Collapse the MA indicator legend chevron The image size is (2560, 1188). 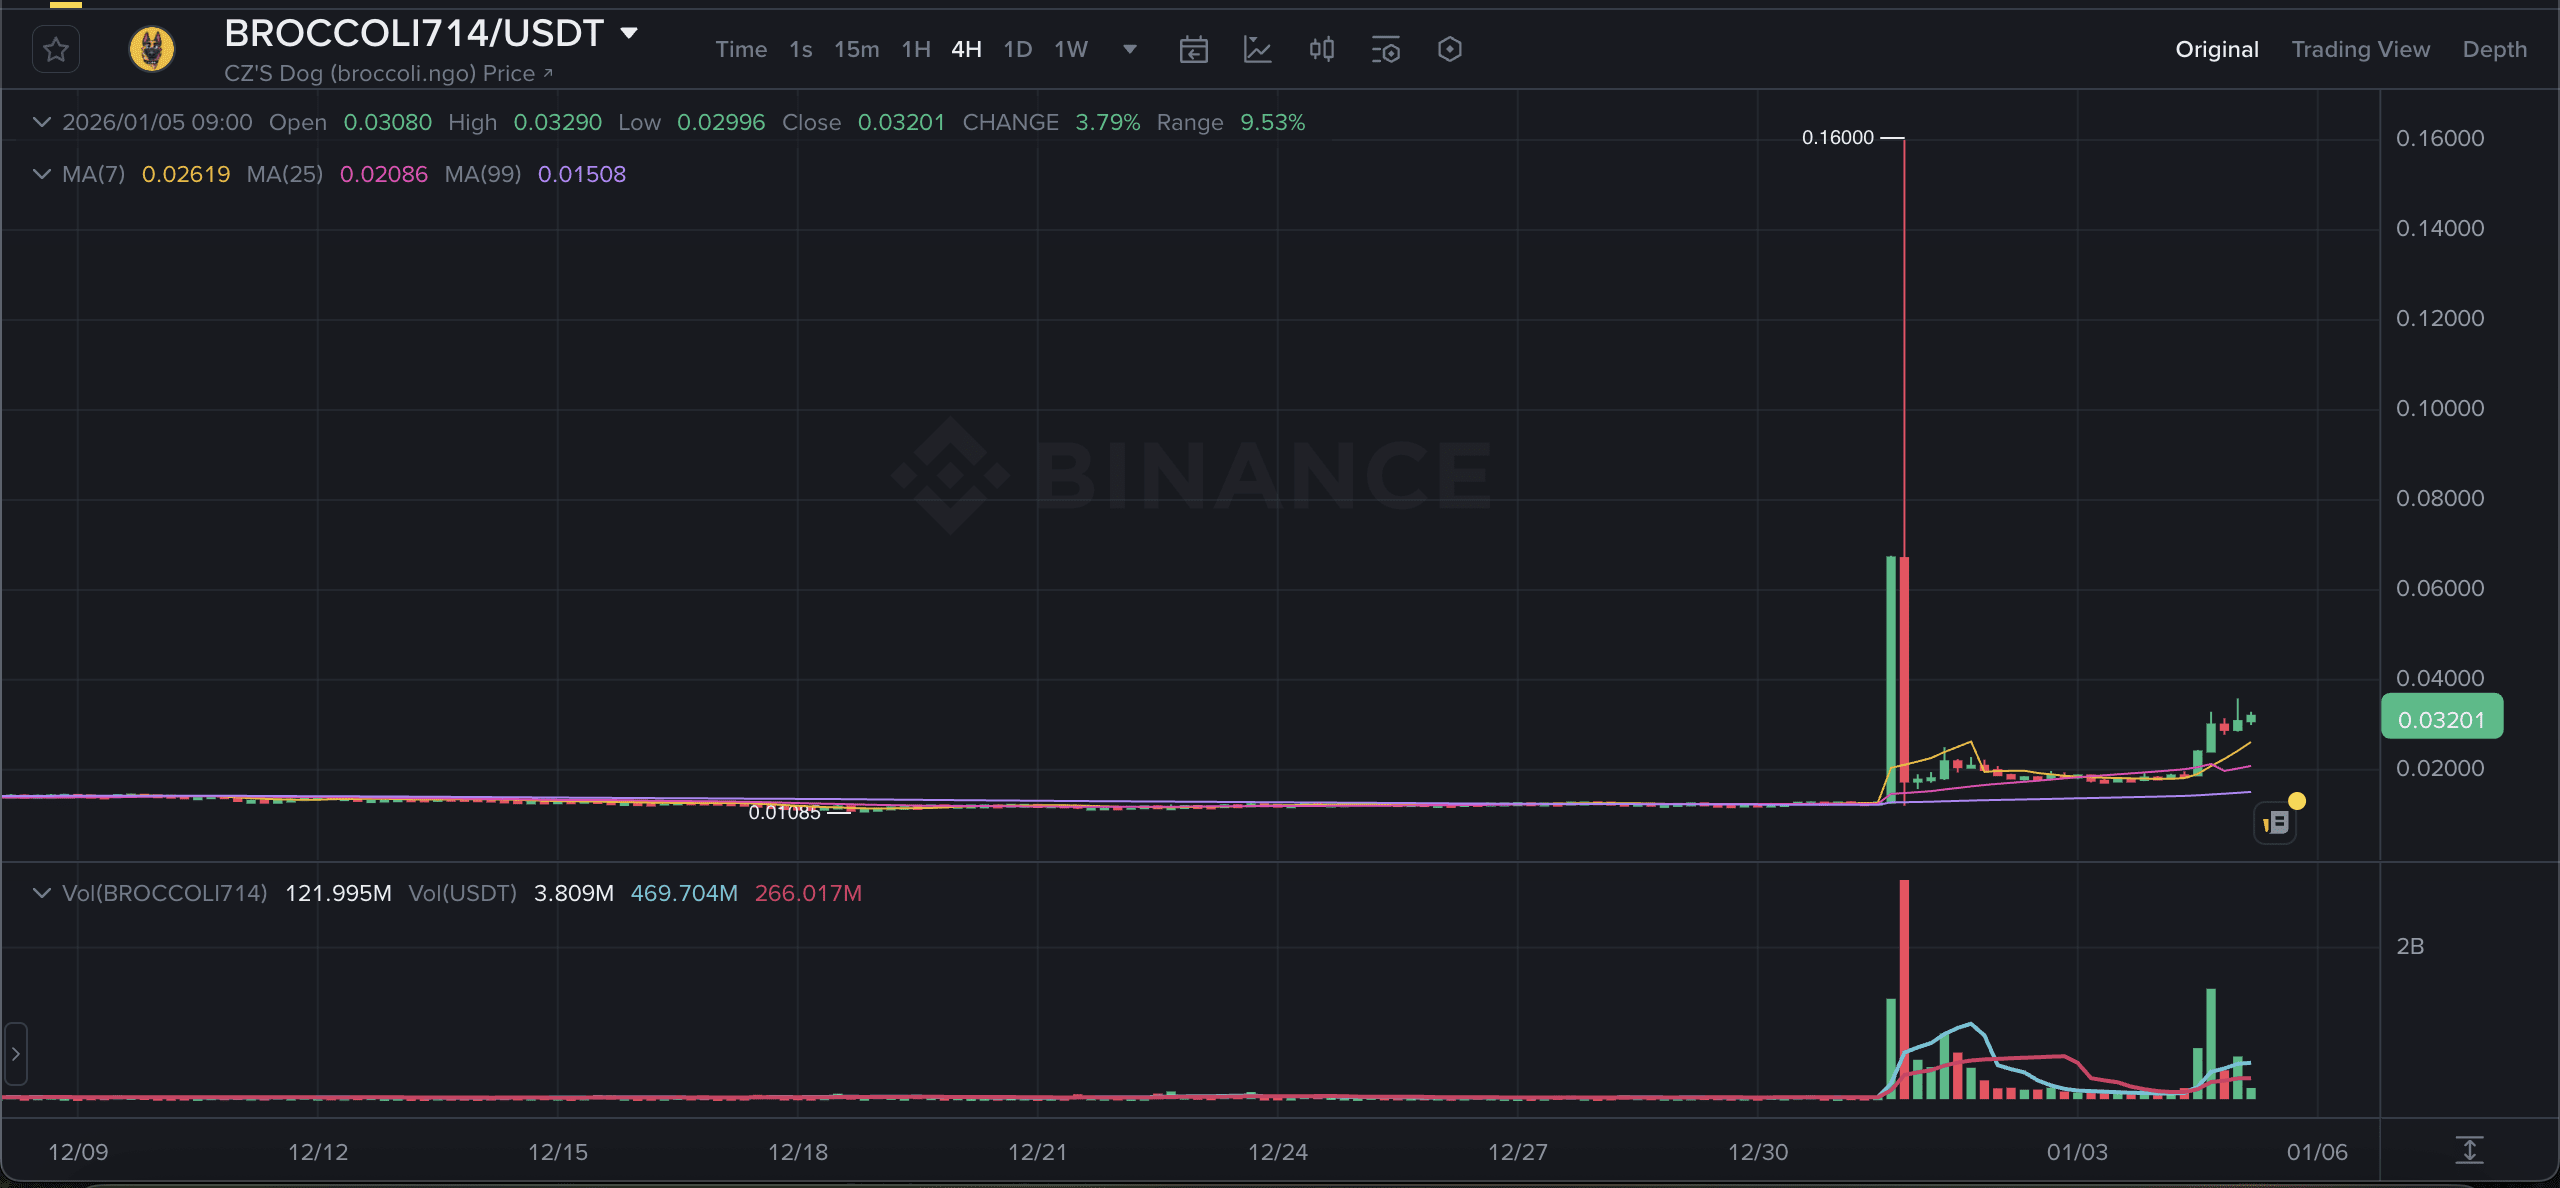point(41,173)
